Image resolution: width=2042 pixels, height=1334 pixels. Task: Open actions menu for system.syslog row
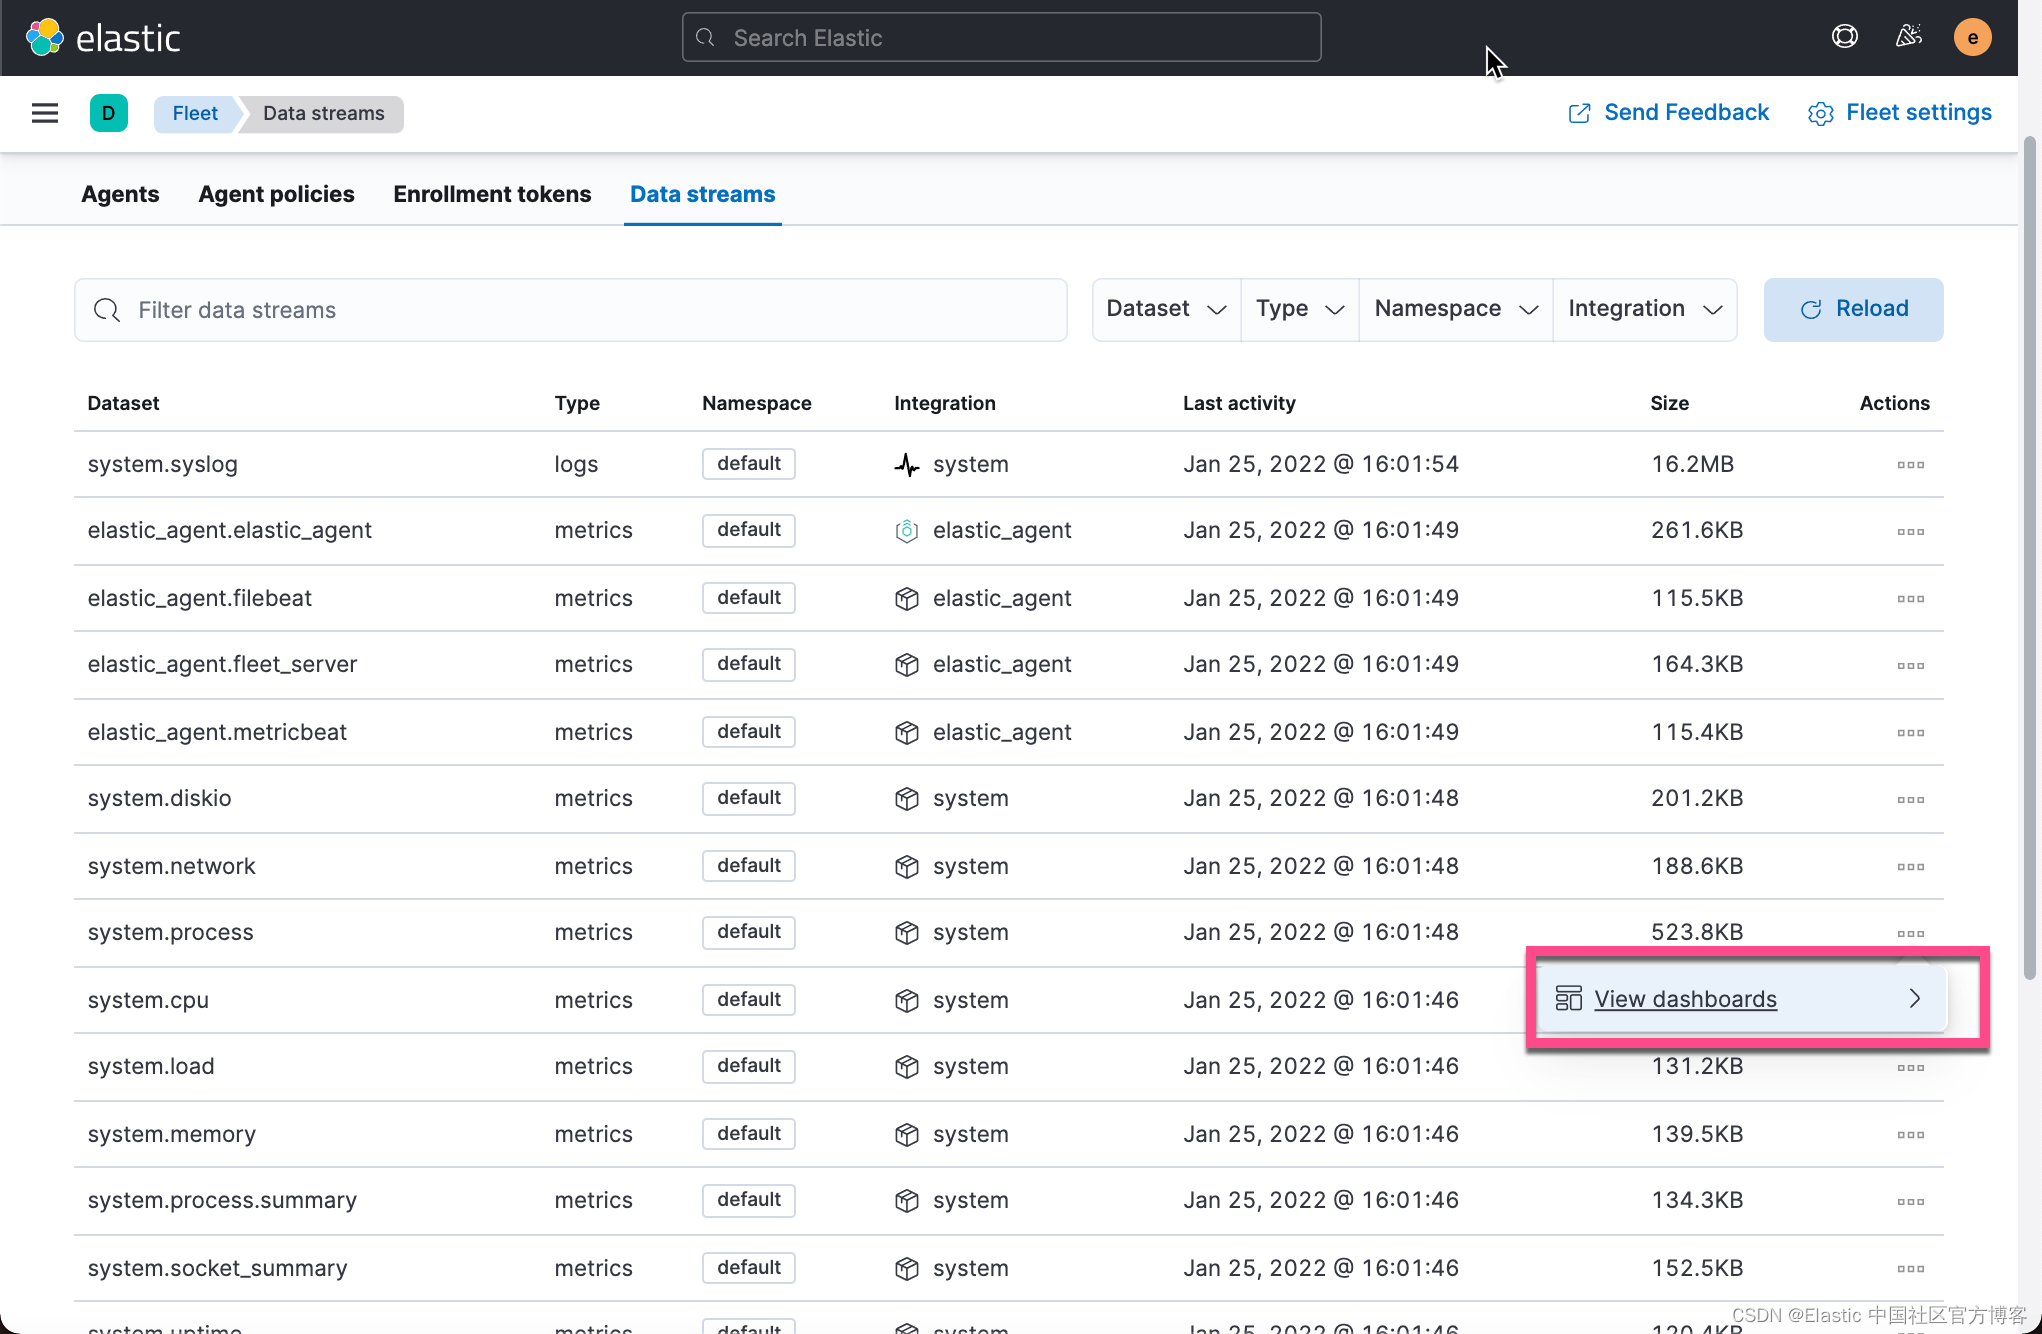(x=1910, y=465)
